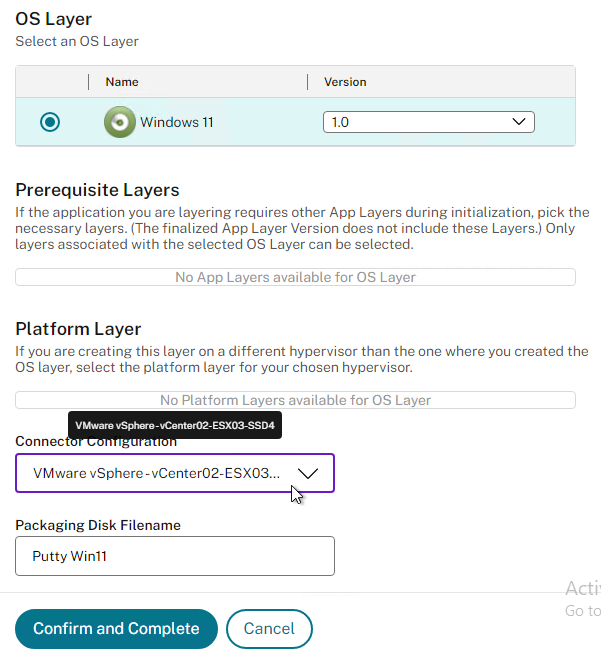Click the green Windows 11 disc icon
601x656 pixels.
[119, 122]
